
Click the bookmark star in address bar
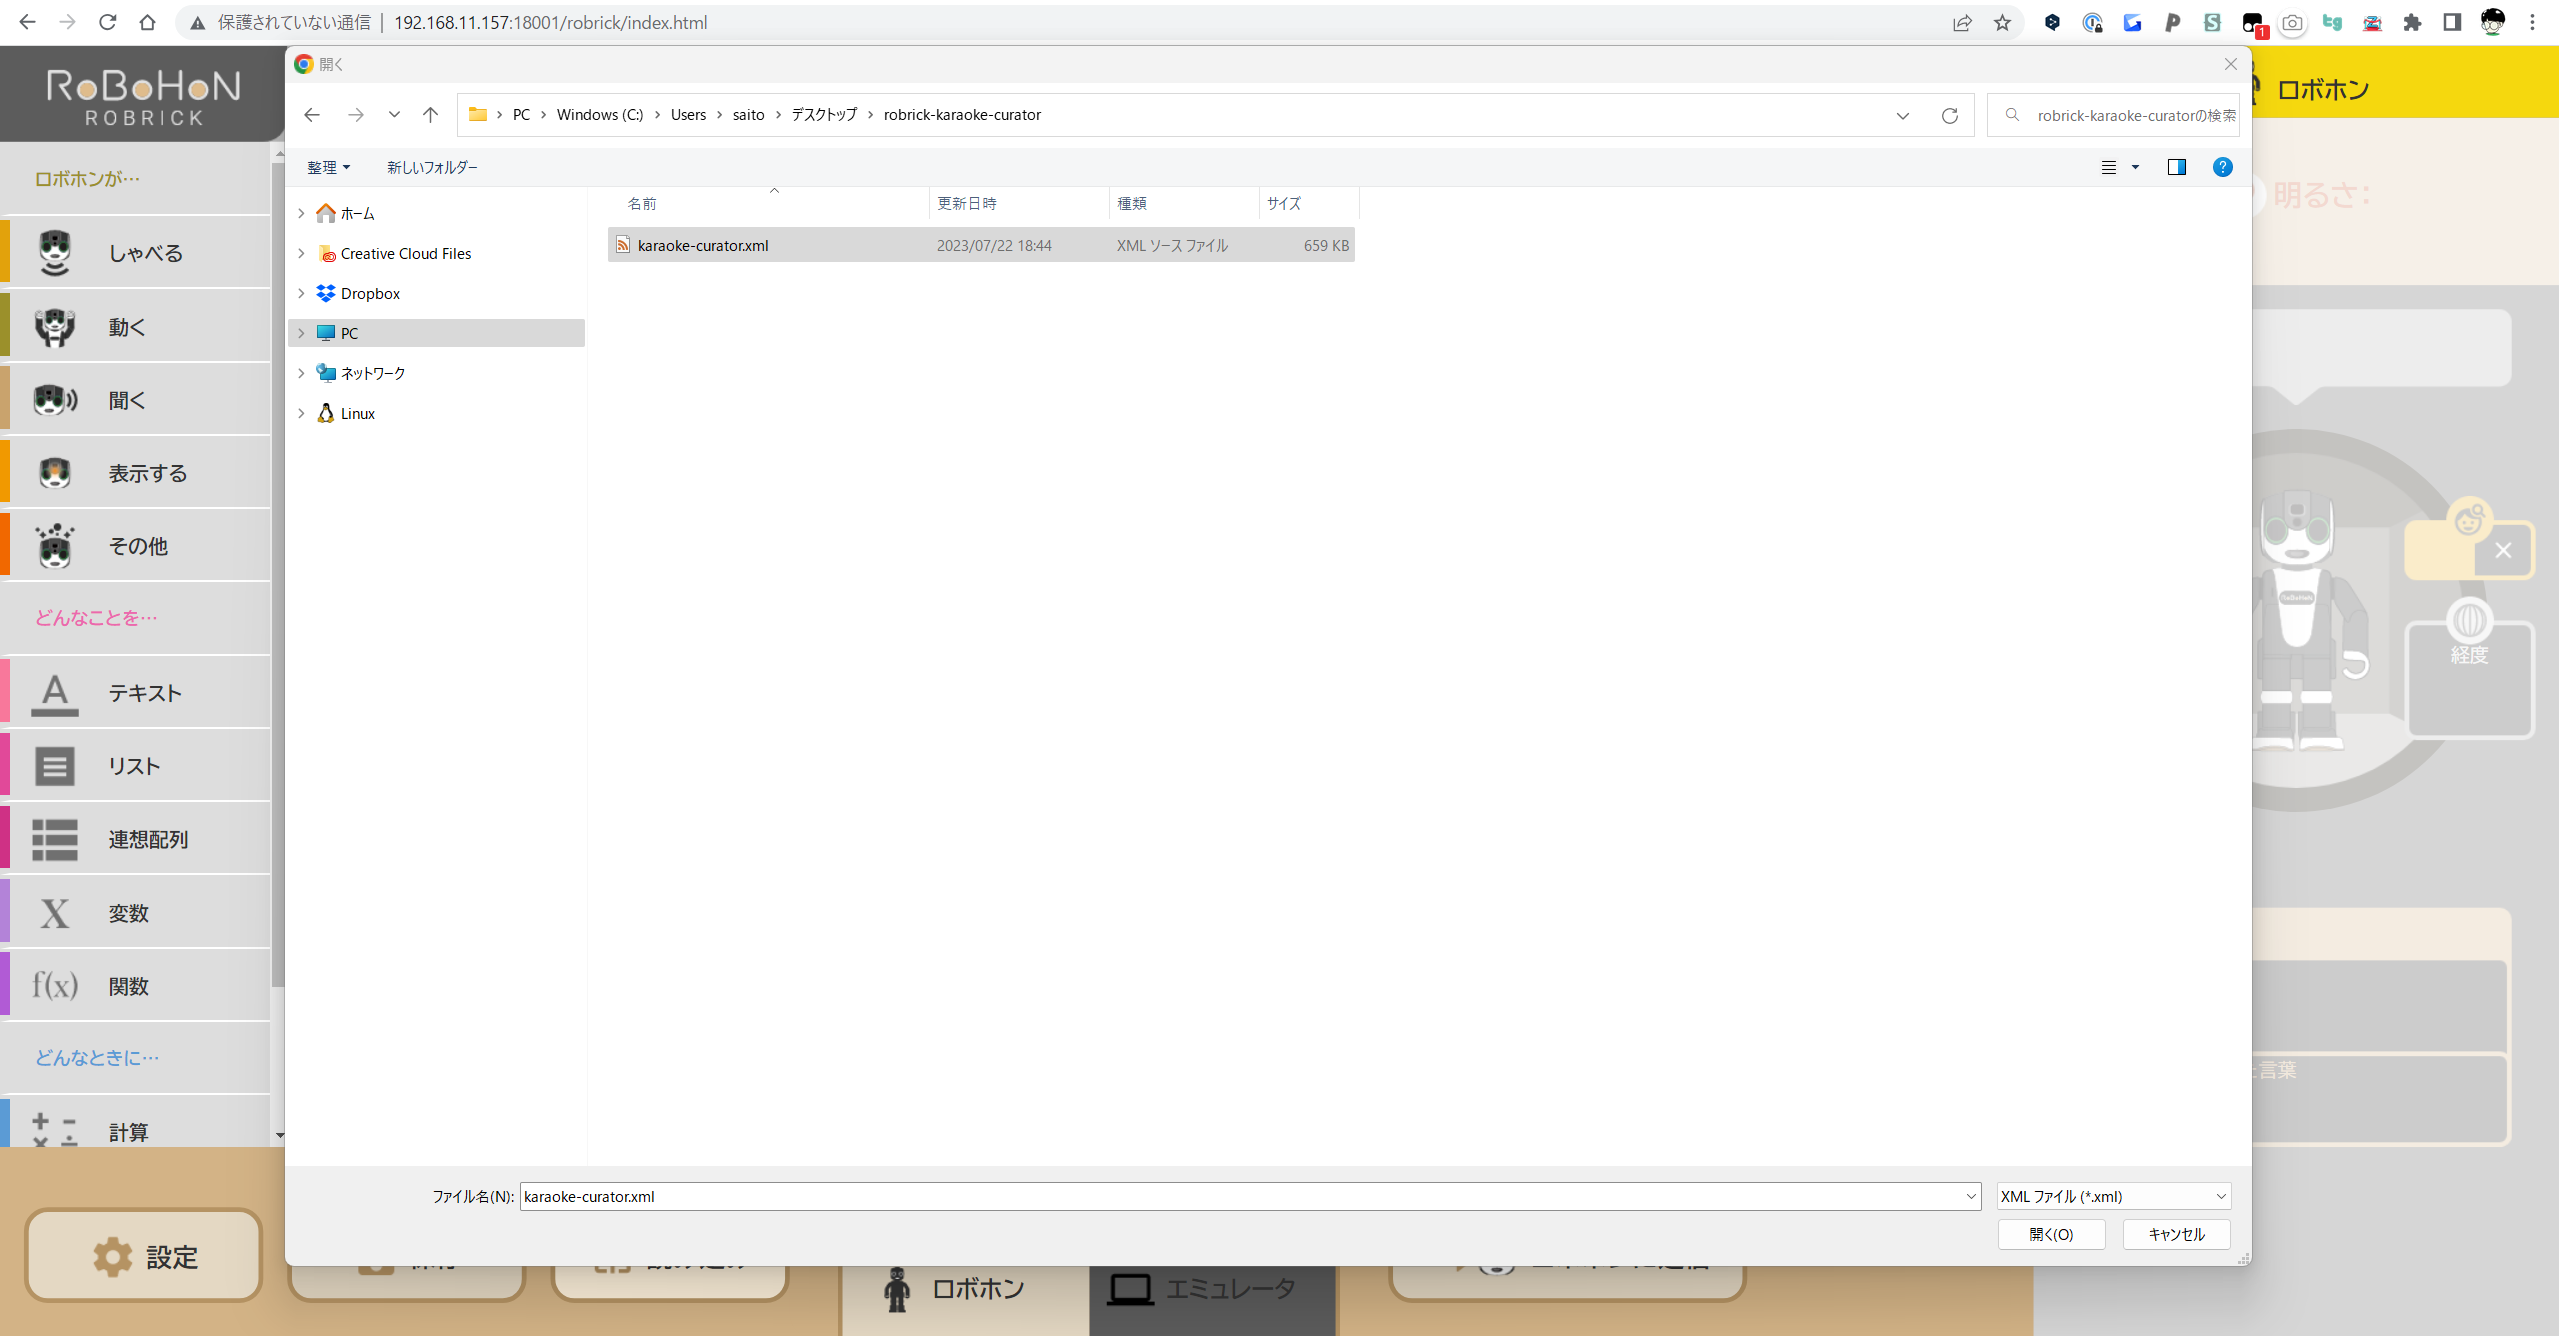(2002, 22)
